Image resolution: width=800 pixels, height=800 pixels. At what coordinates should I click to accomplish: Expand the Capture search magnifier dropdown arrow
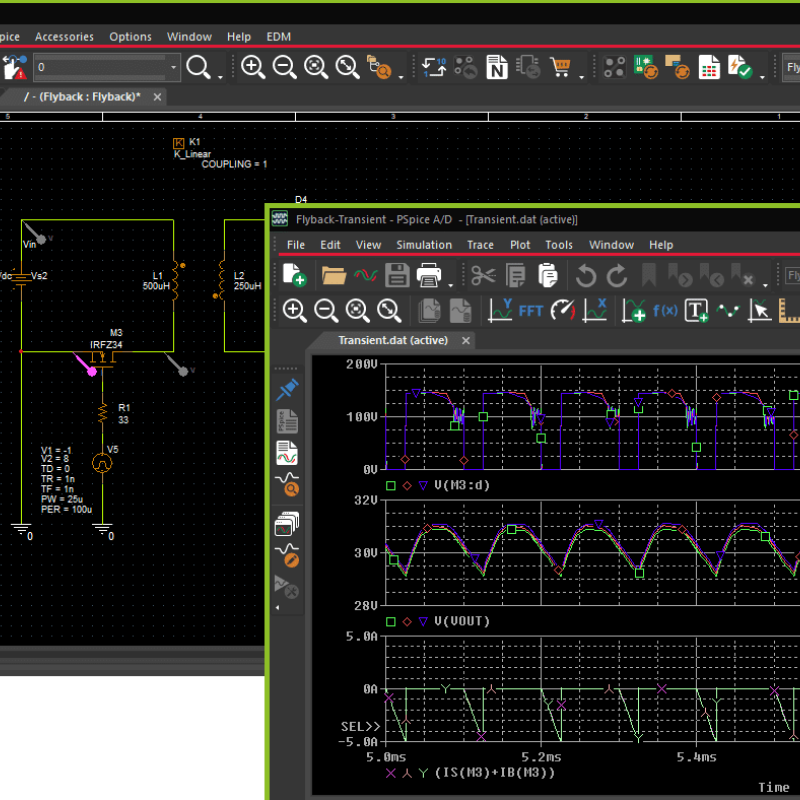[219, 75]
